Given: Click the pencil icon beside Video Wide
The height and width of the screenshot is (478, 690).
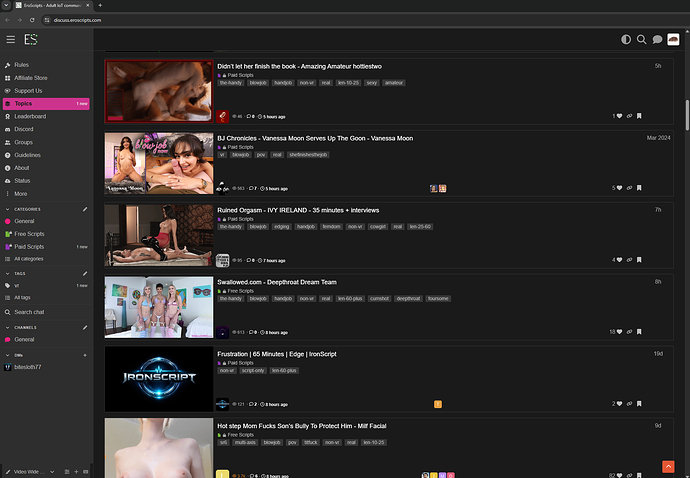Looking at the screenshot, I should 7,472.
